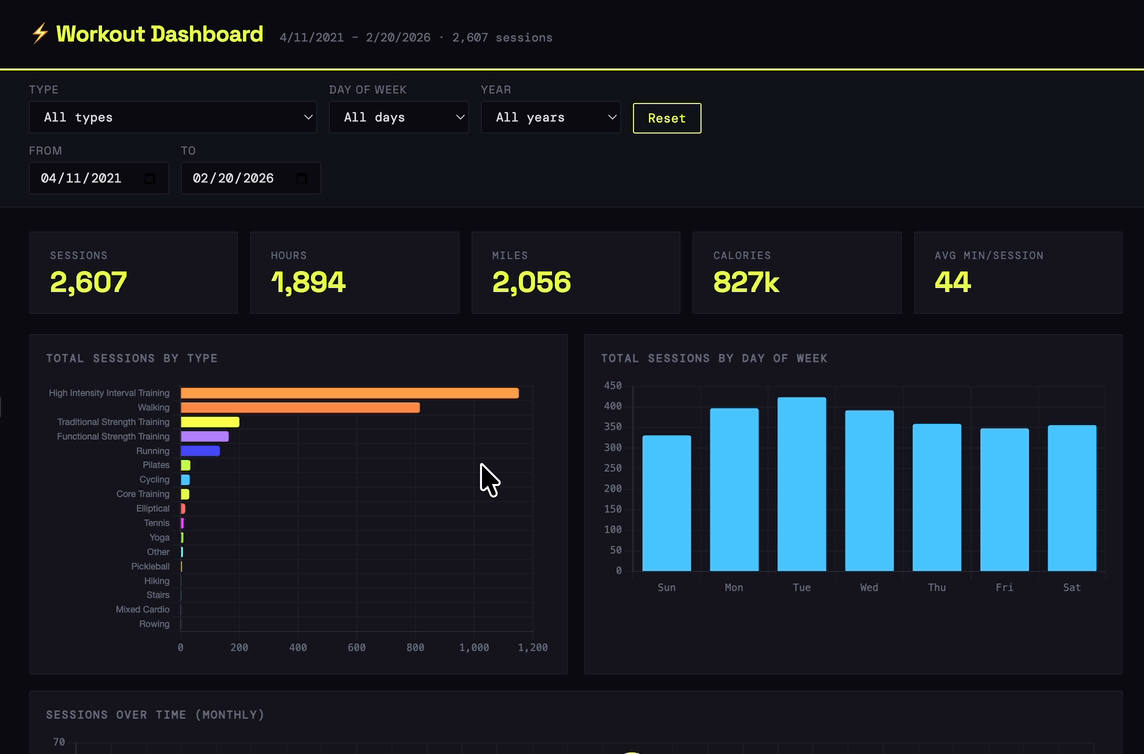The width and height of the screenshot is (1144, 754).
Task: Click the Sunday bar in the weekday chart
Action: tap(667, 503)
